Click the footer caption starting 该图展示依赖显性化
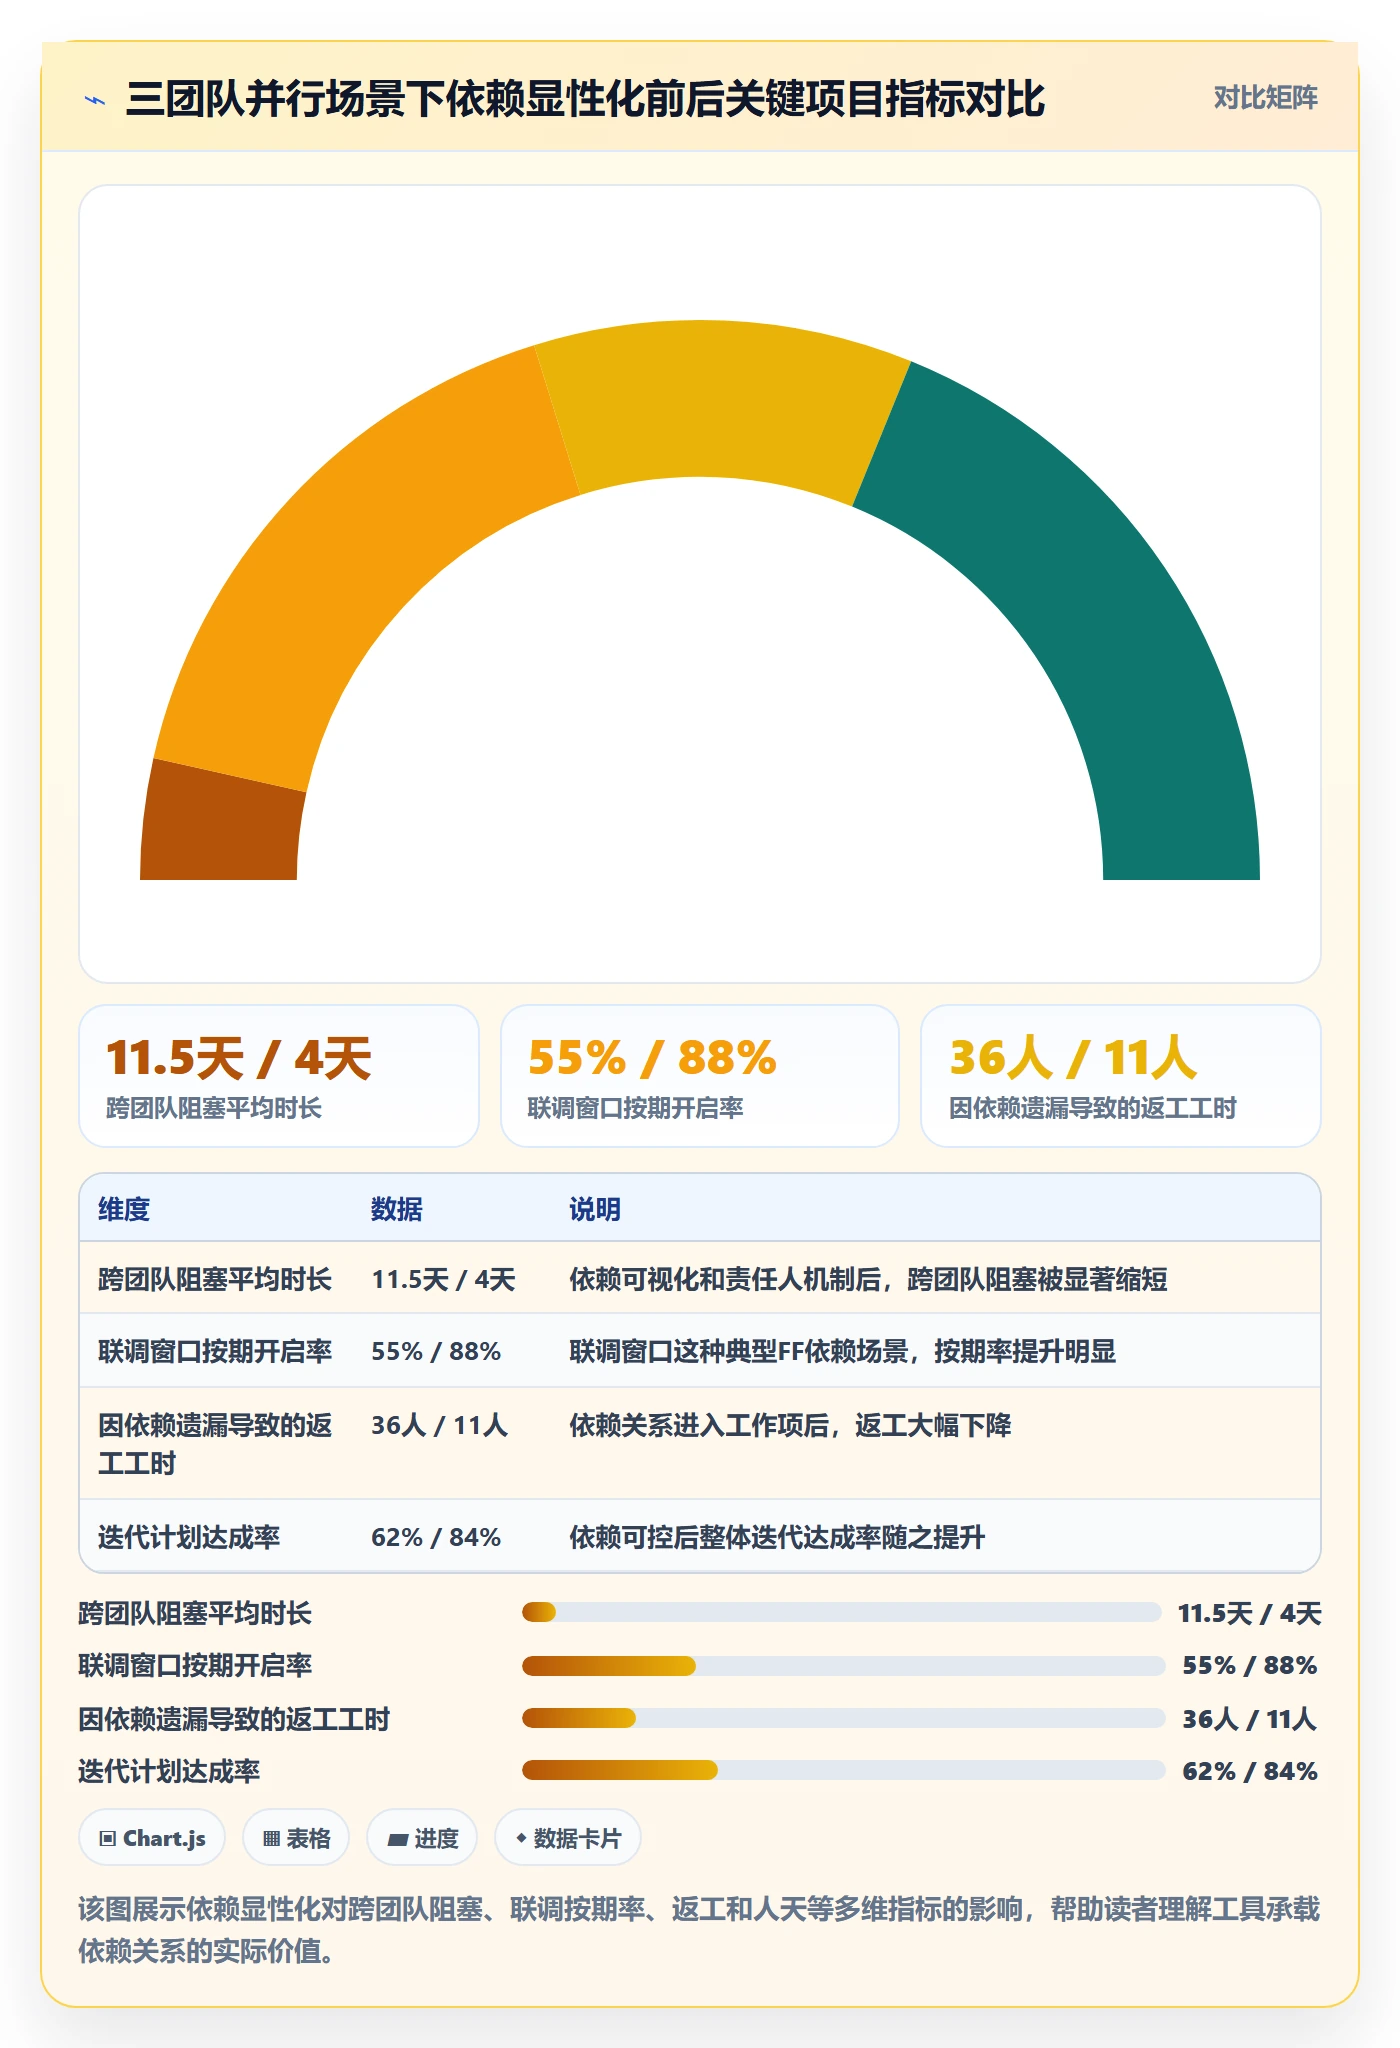1400x2048 pixels. tap(699, 1930)
